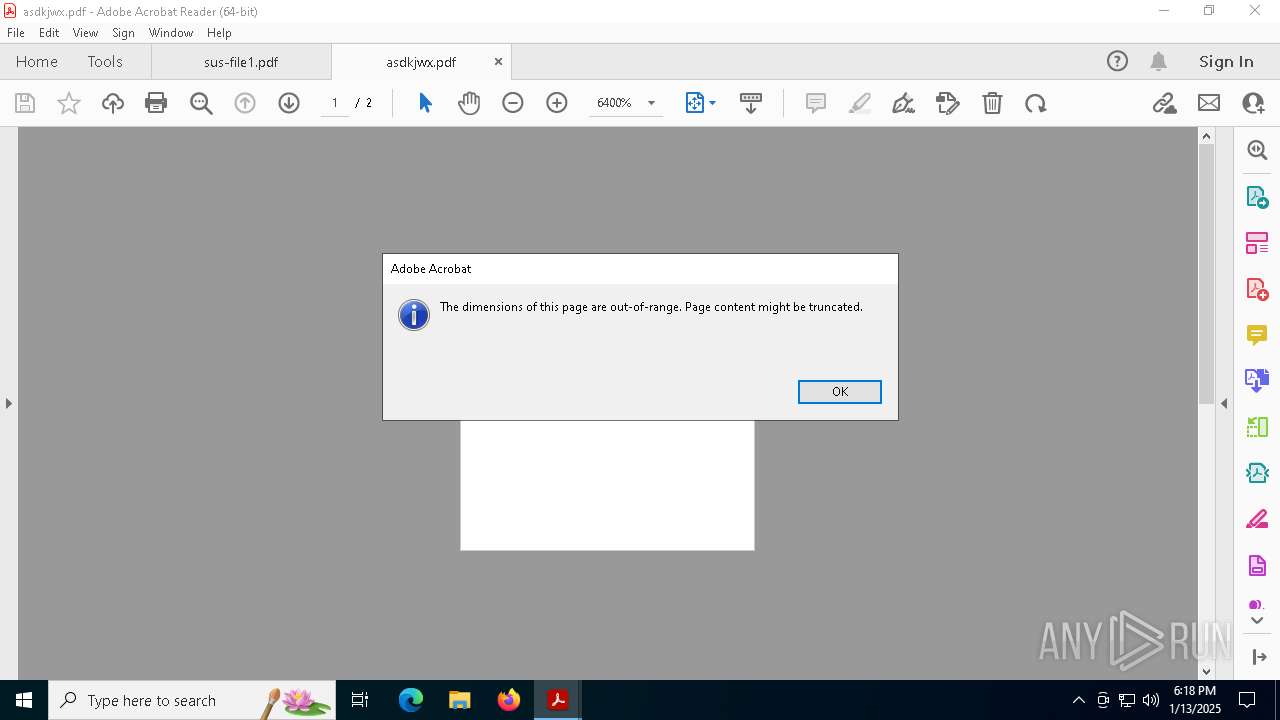Open the Help menu
Image resolution: width=1280 pixels, height=720 pixels.
pos(219,33)
